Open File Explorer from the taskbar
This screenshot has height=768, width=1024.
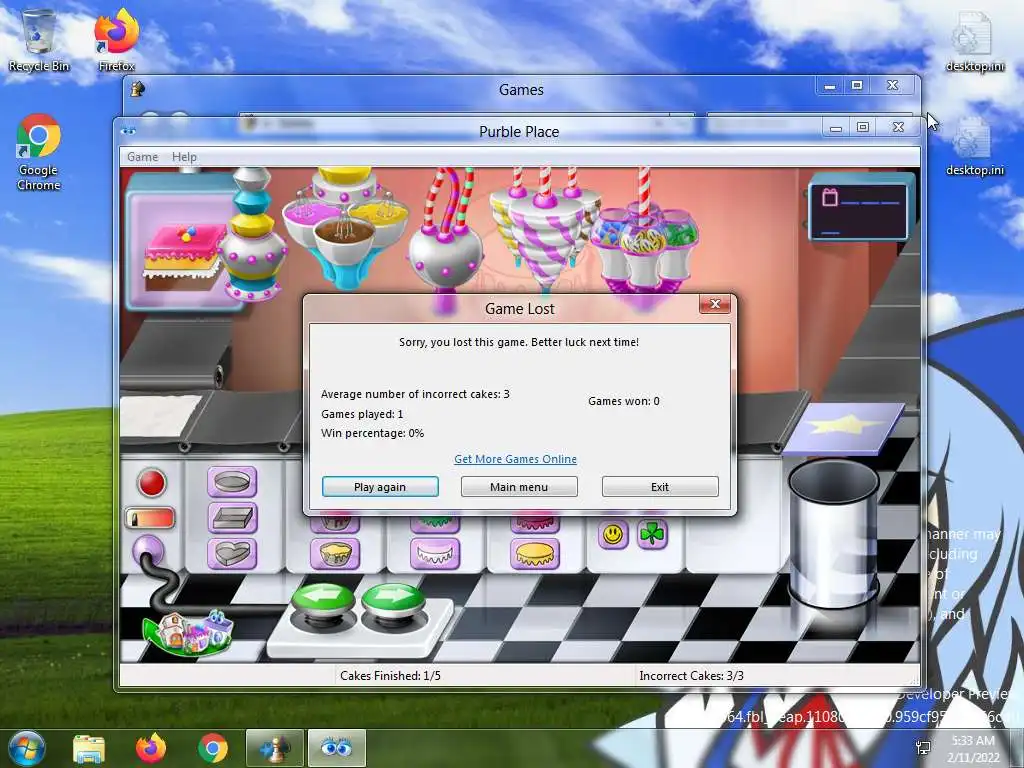pyautogui.click(x=89, y=748)
